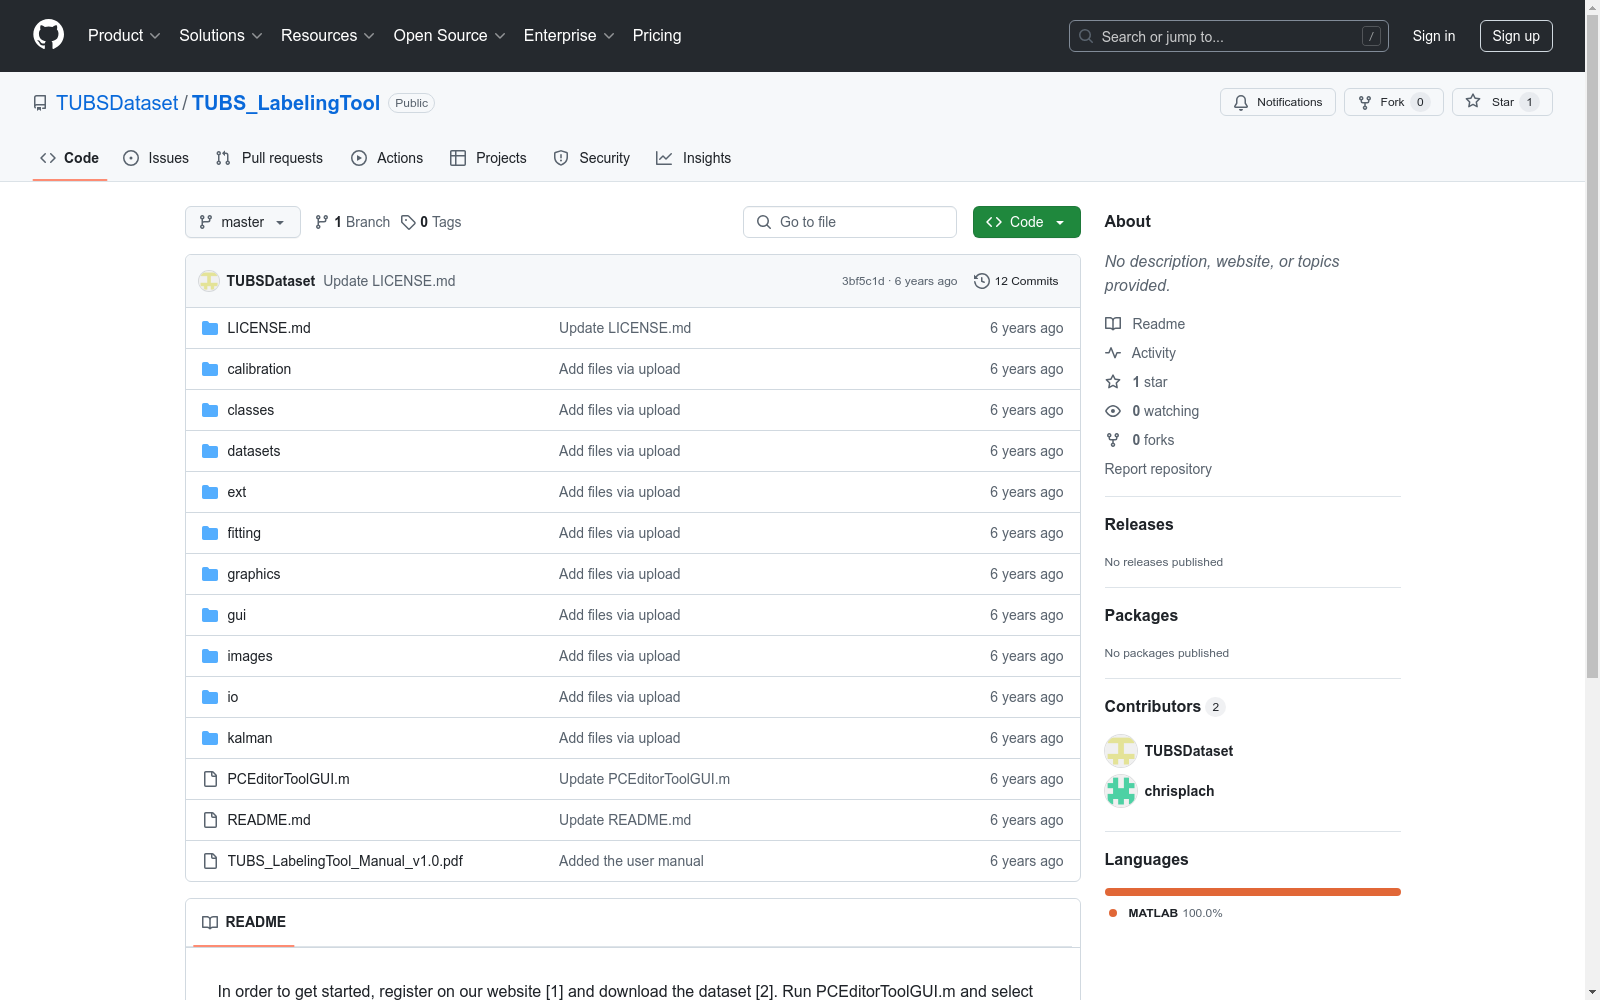Open the Readme link in About
The height and width of the screenshot is (1000, 1600).
click(x=1145, y=324)
